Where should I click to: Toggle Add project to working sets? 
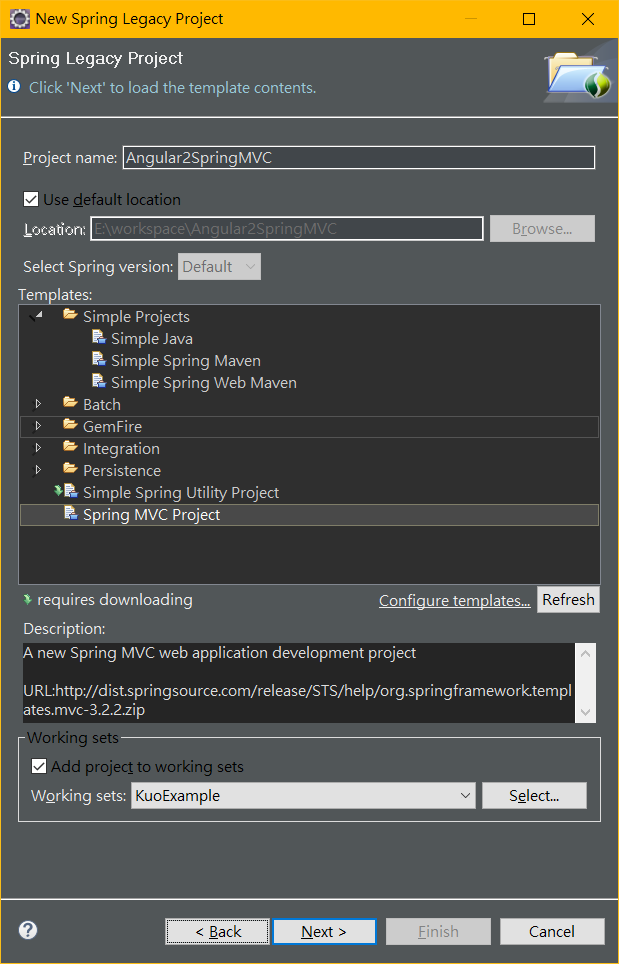coord(39,766)
